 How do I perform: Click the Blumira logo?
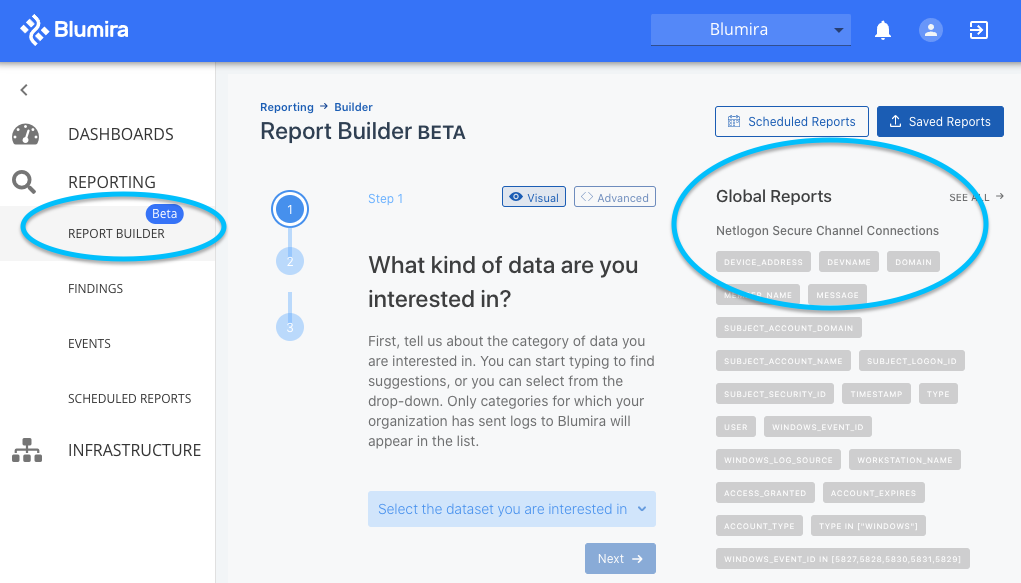74,30
